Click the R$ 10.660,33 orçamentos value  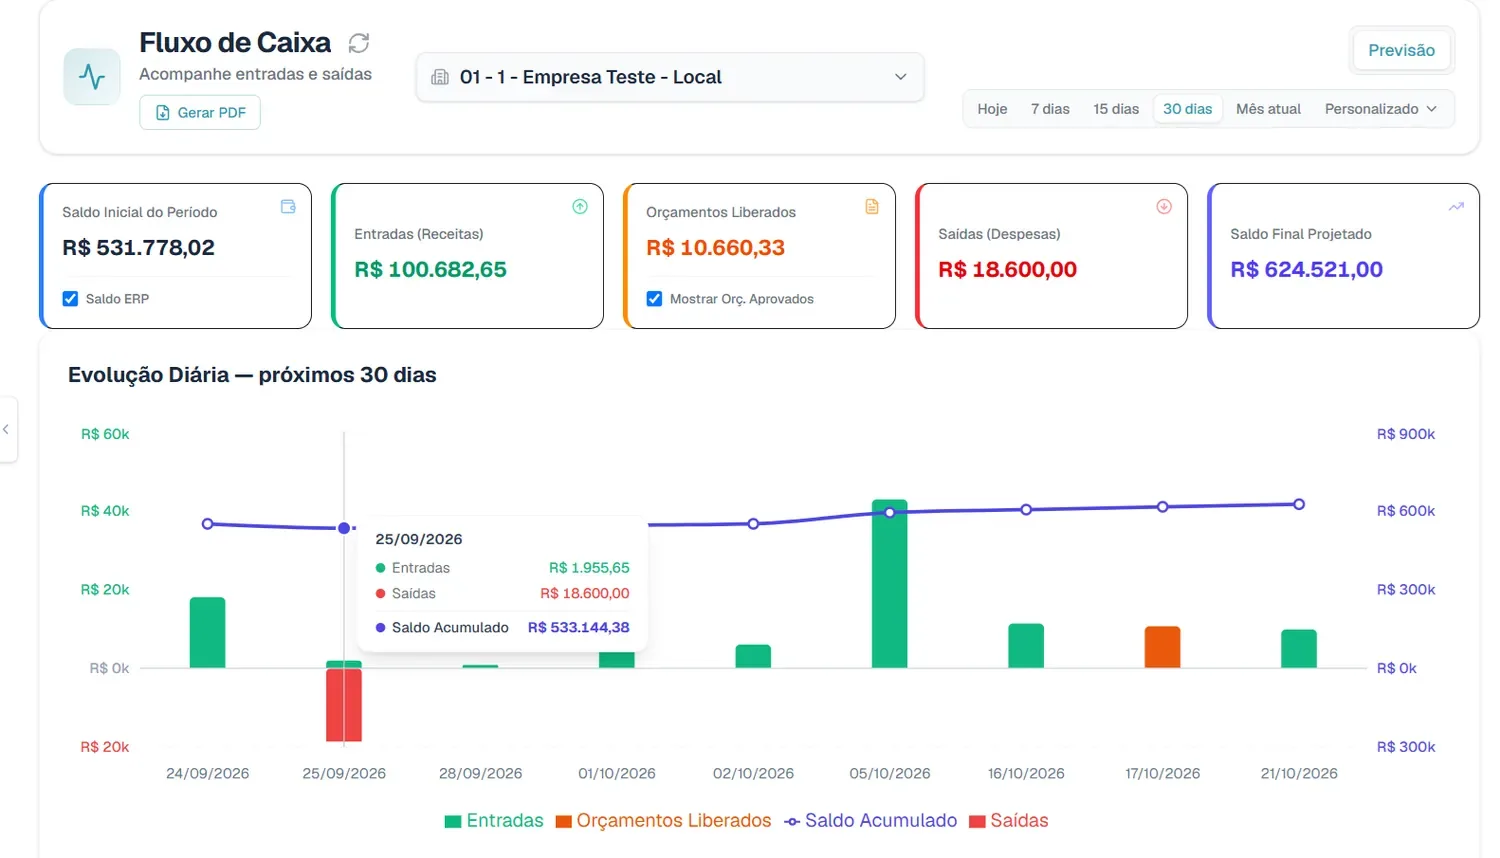coord(715,248)
